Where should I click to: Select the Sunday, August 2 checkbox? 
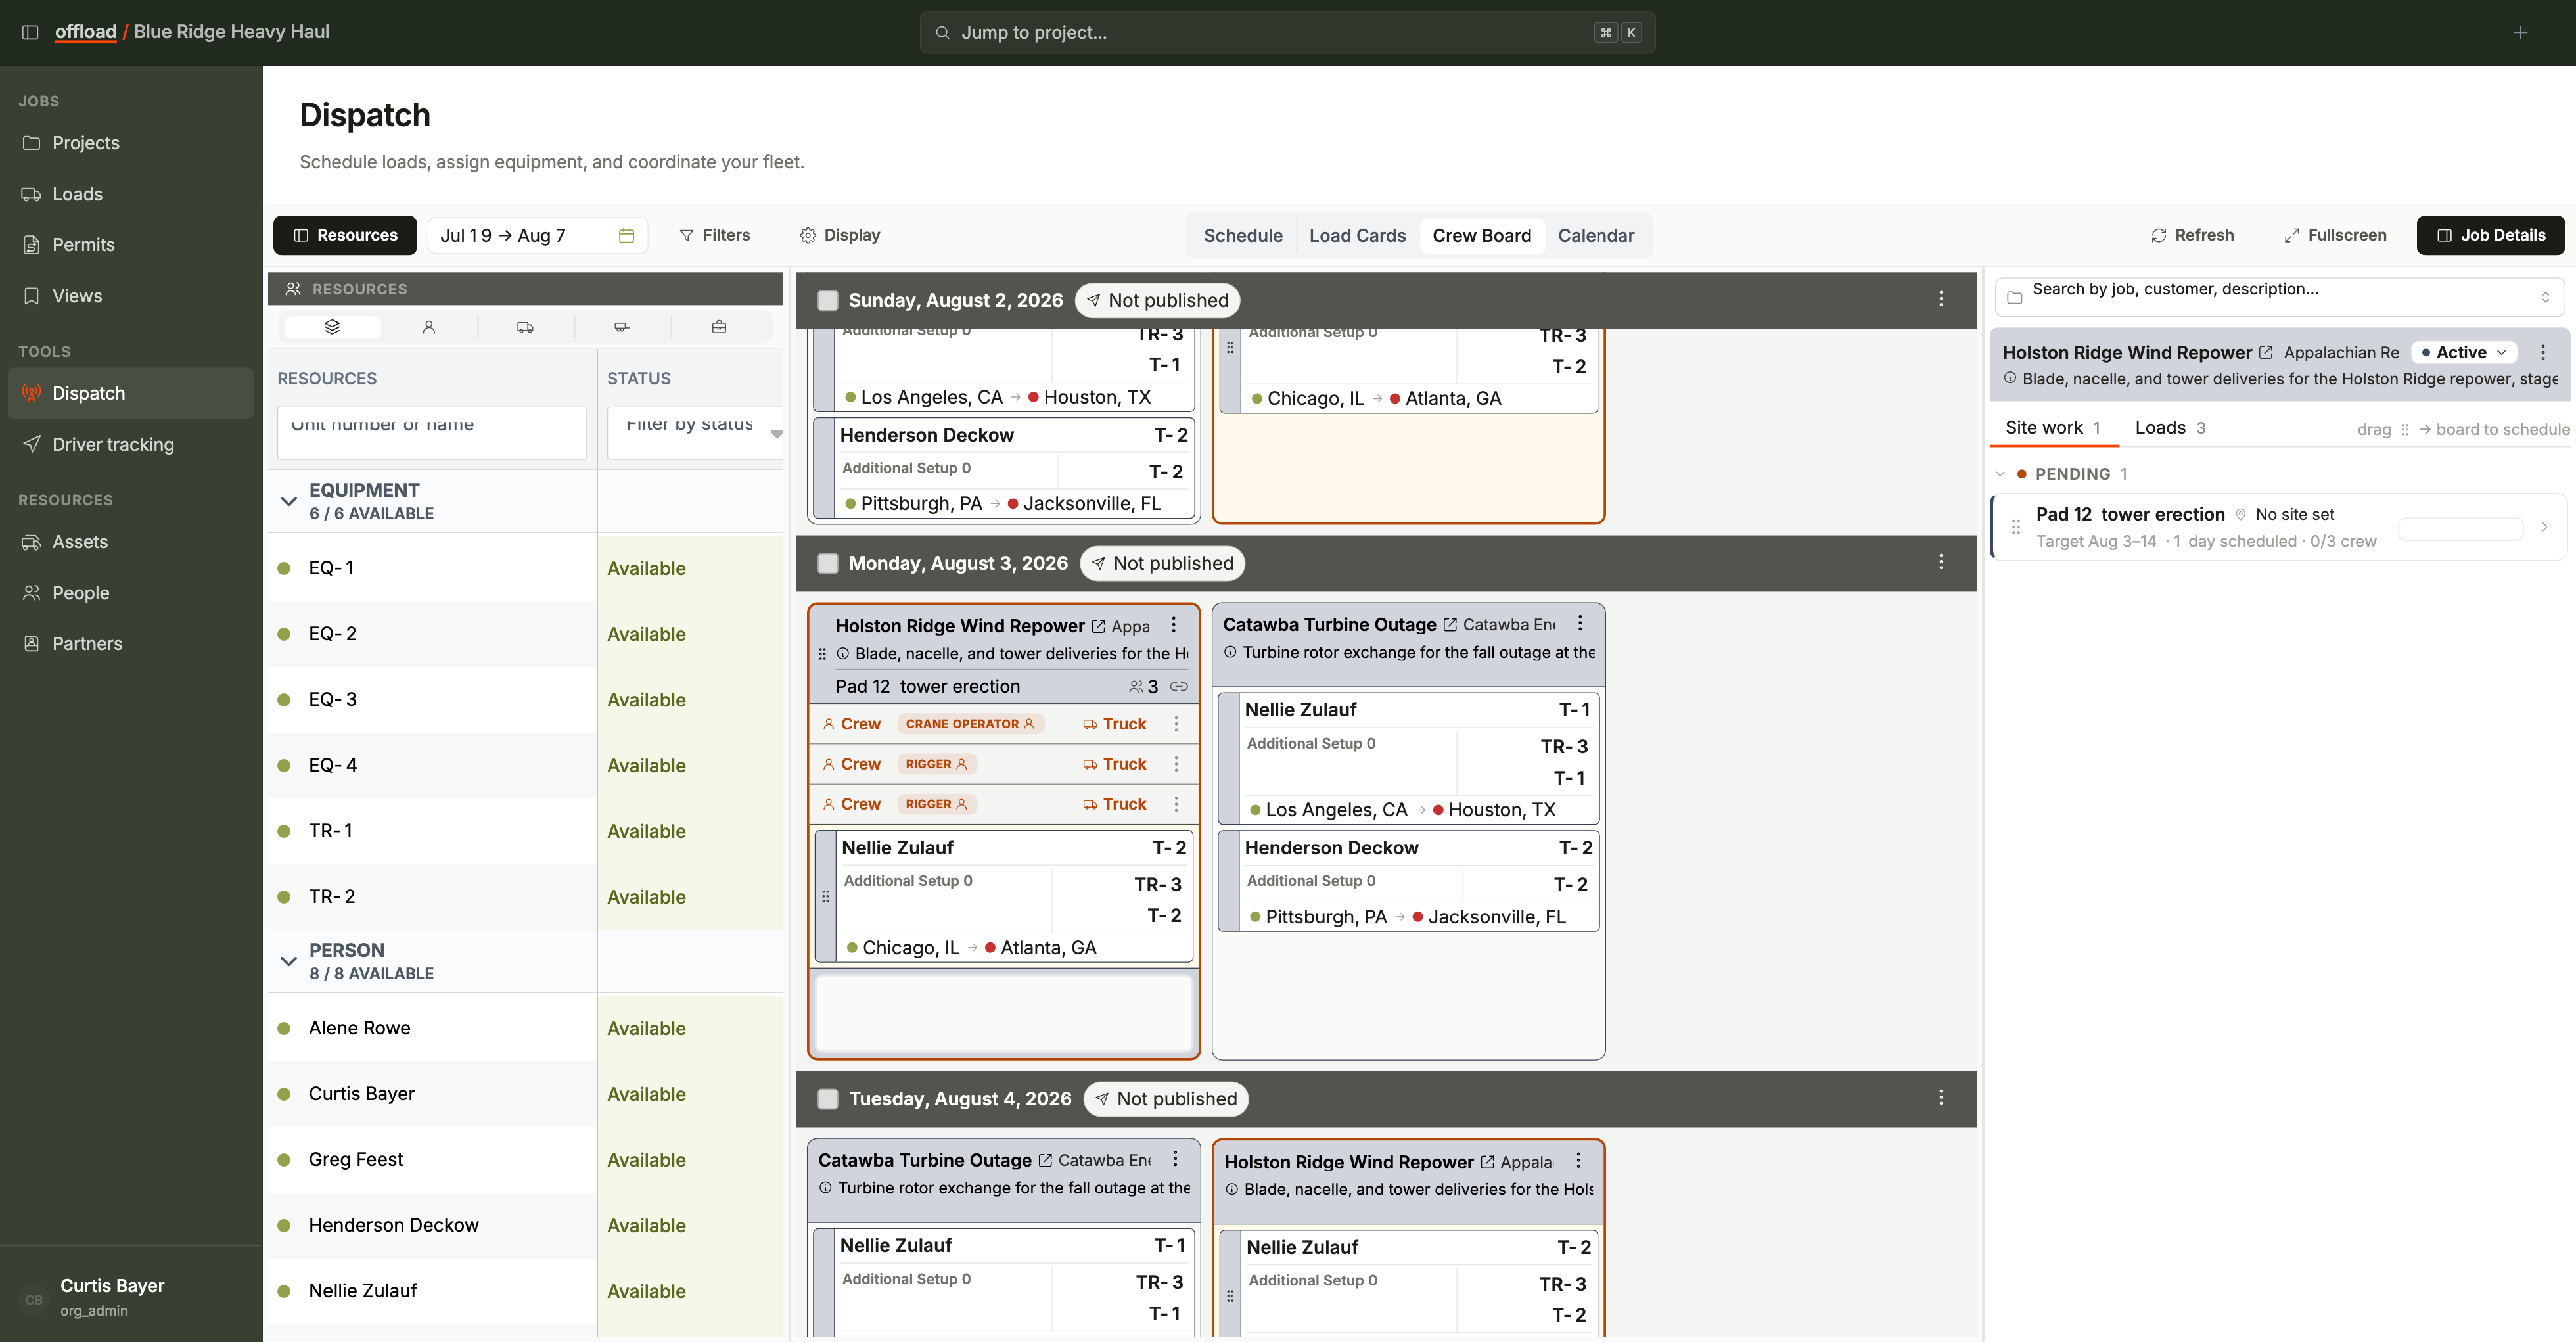[x=828, y=300]
